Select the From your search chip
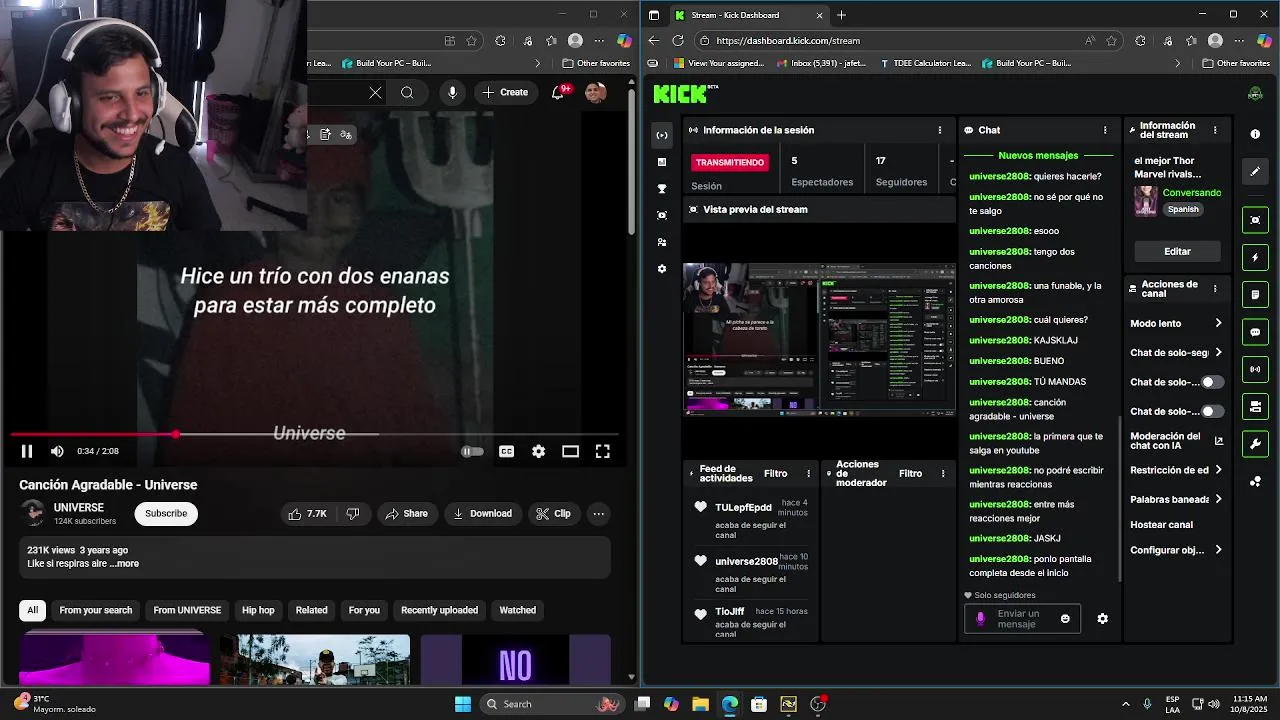This screenshot has height=720, width=1280. (96, 610)
